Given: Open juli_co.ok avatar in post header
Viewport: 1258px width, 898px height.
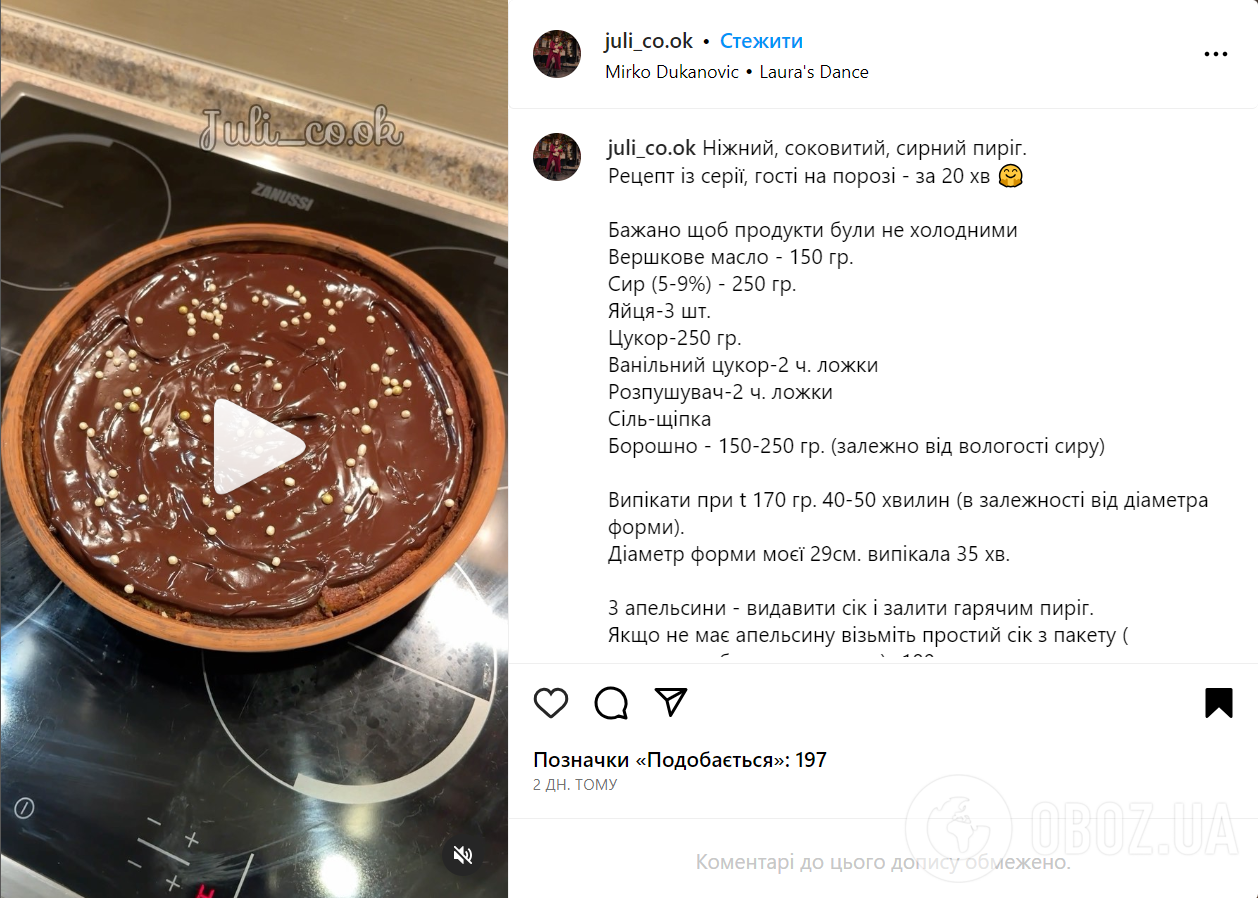Looking at the screenshot, I should click(x=557, y=55).
